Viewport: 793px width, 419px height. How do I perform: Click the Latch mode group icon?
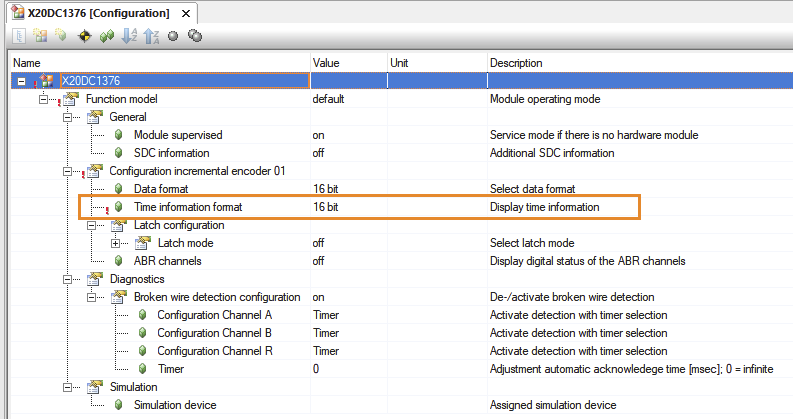tap(143, 243)
